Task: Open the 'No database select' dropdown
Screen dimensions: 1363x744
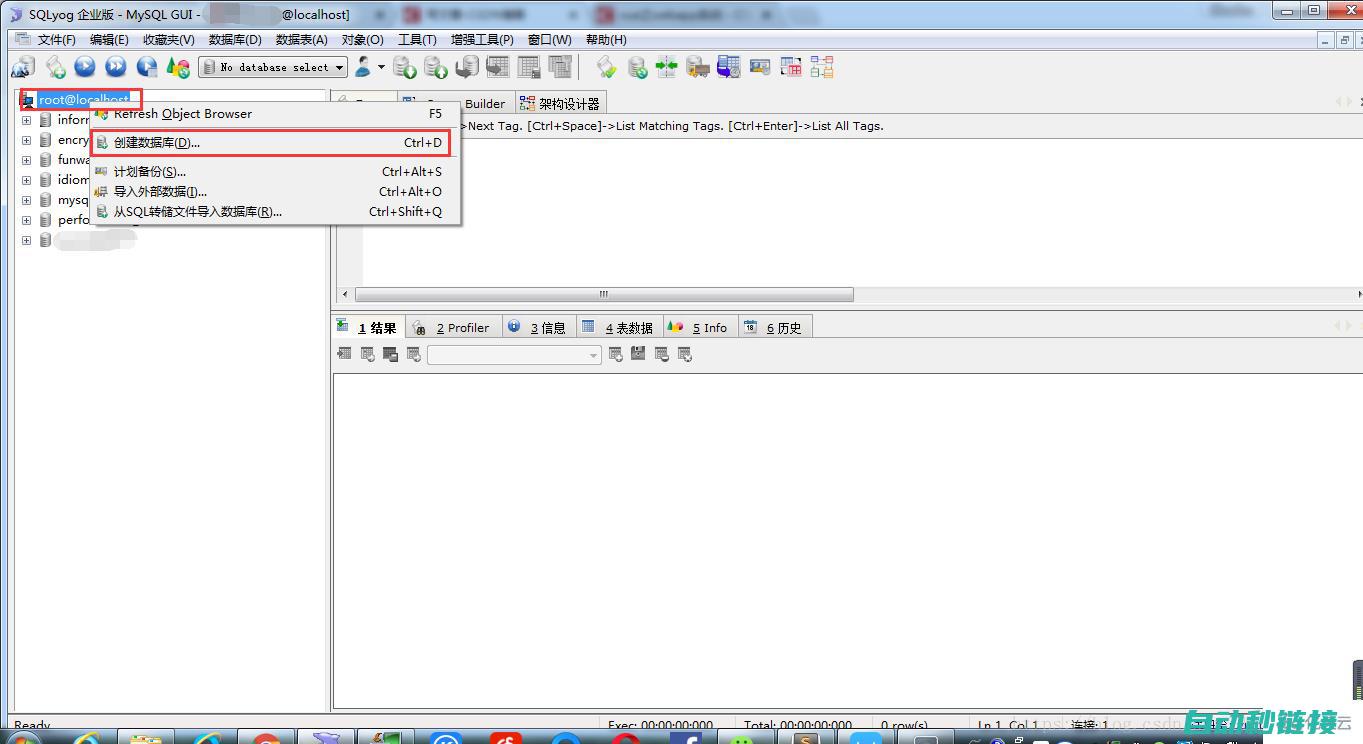Action: point(273,67)
